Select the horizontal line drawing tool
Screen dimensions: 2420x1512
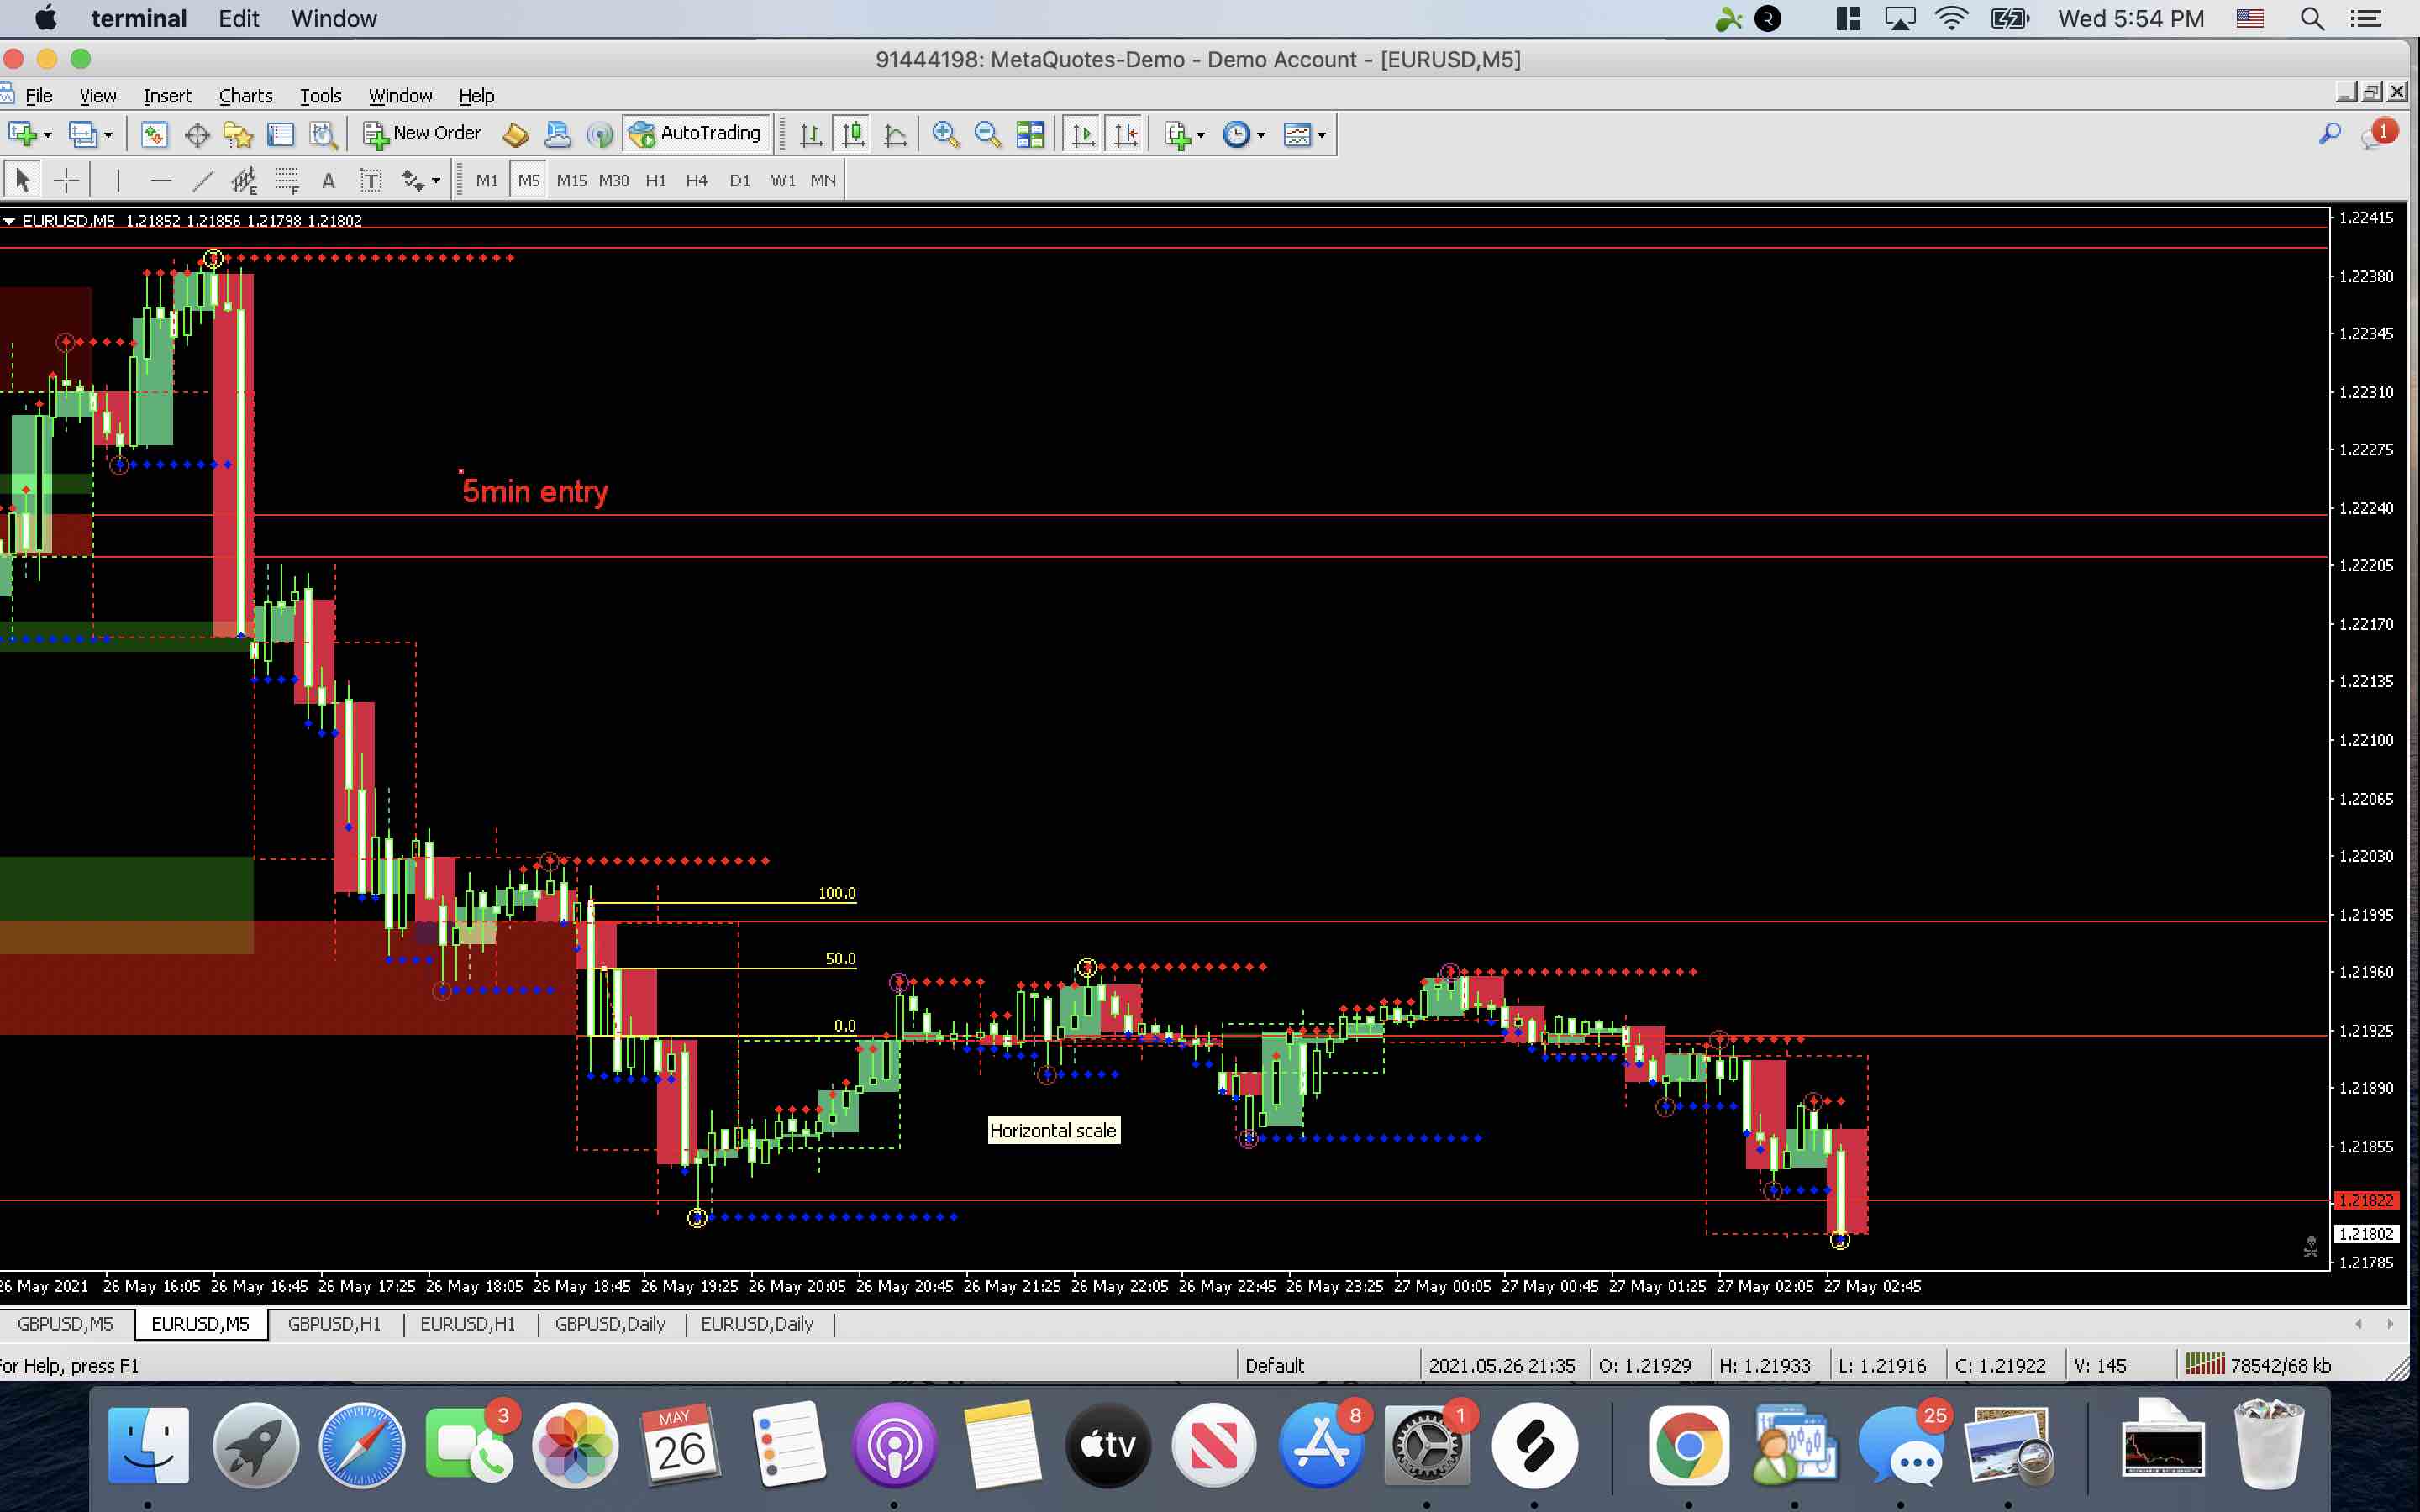163,180
